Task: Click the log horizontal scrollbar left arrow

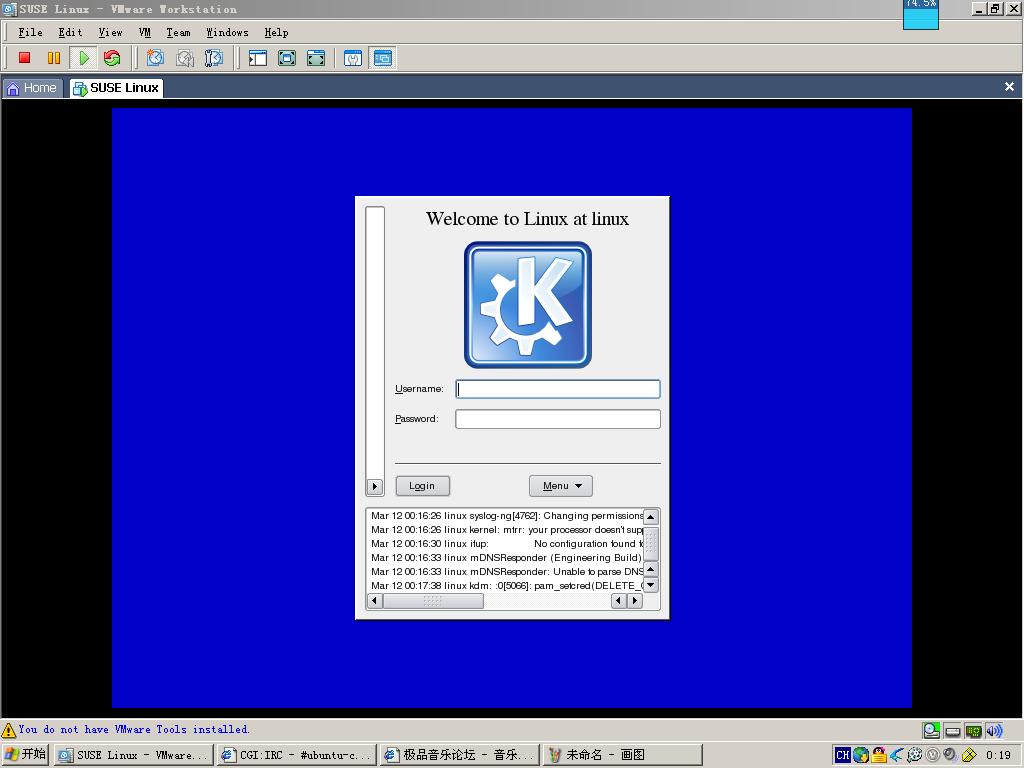Action: tap(374, 600)
